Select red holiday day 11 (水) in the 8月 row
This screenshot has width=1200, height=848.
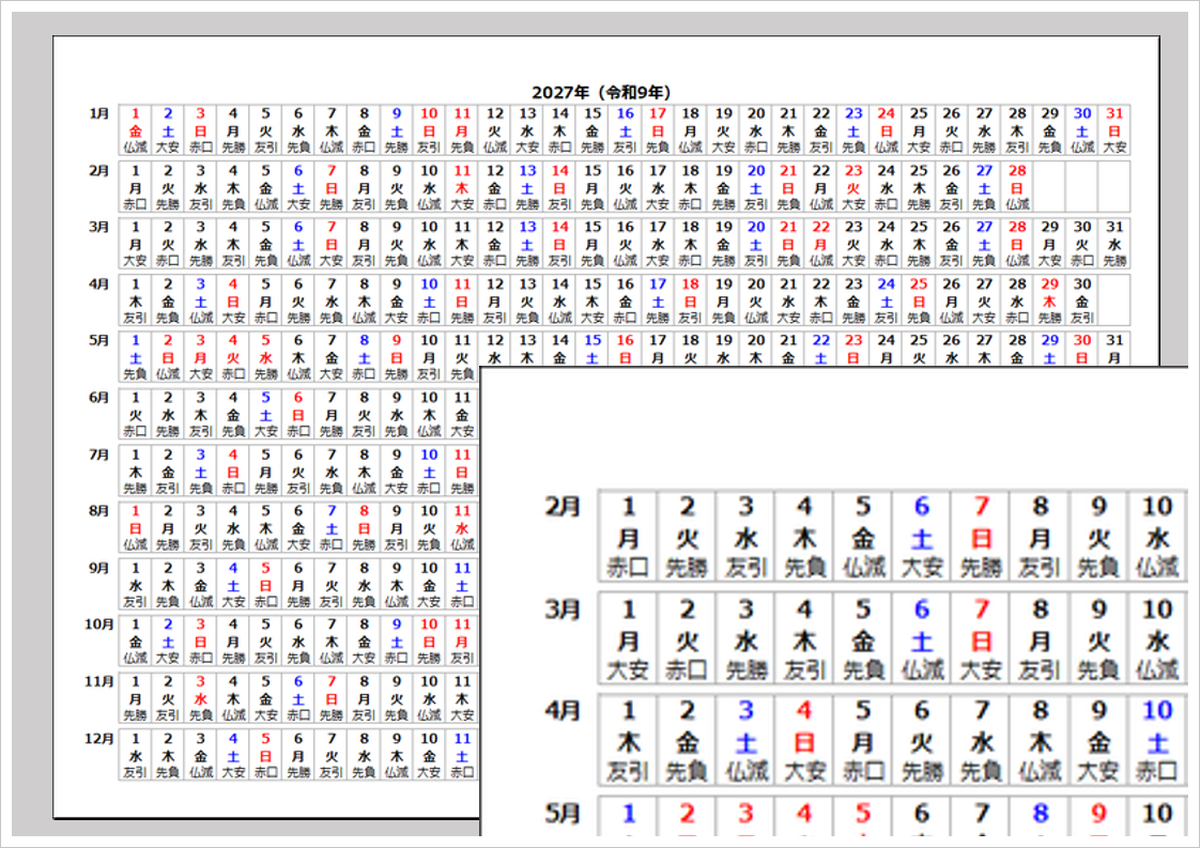(x=461, y=526)
